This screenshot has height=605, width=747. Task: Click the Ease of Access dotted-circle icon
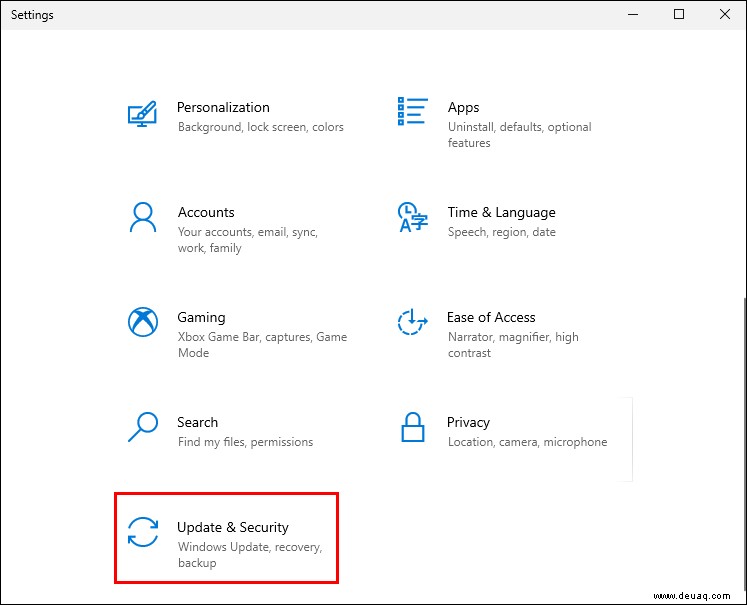click(x=413, y=322)
